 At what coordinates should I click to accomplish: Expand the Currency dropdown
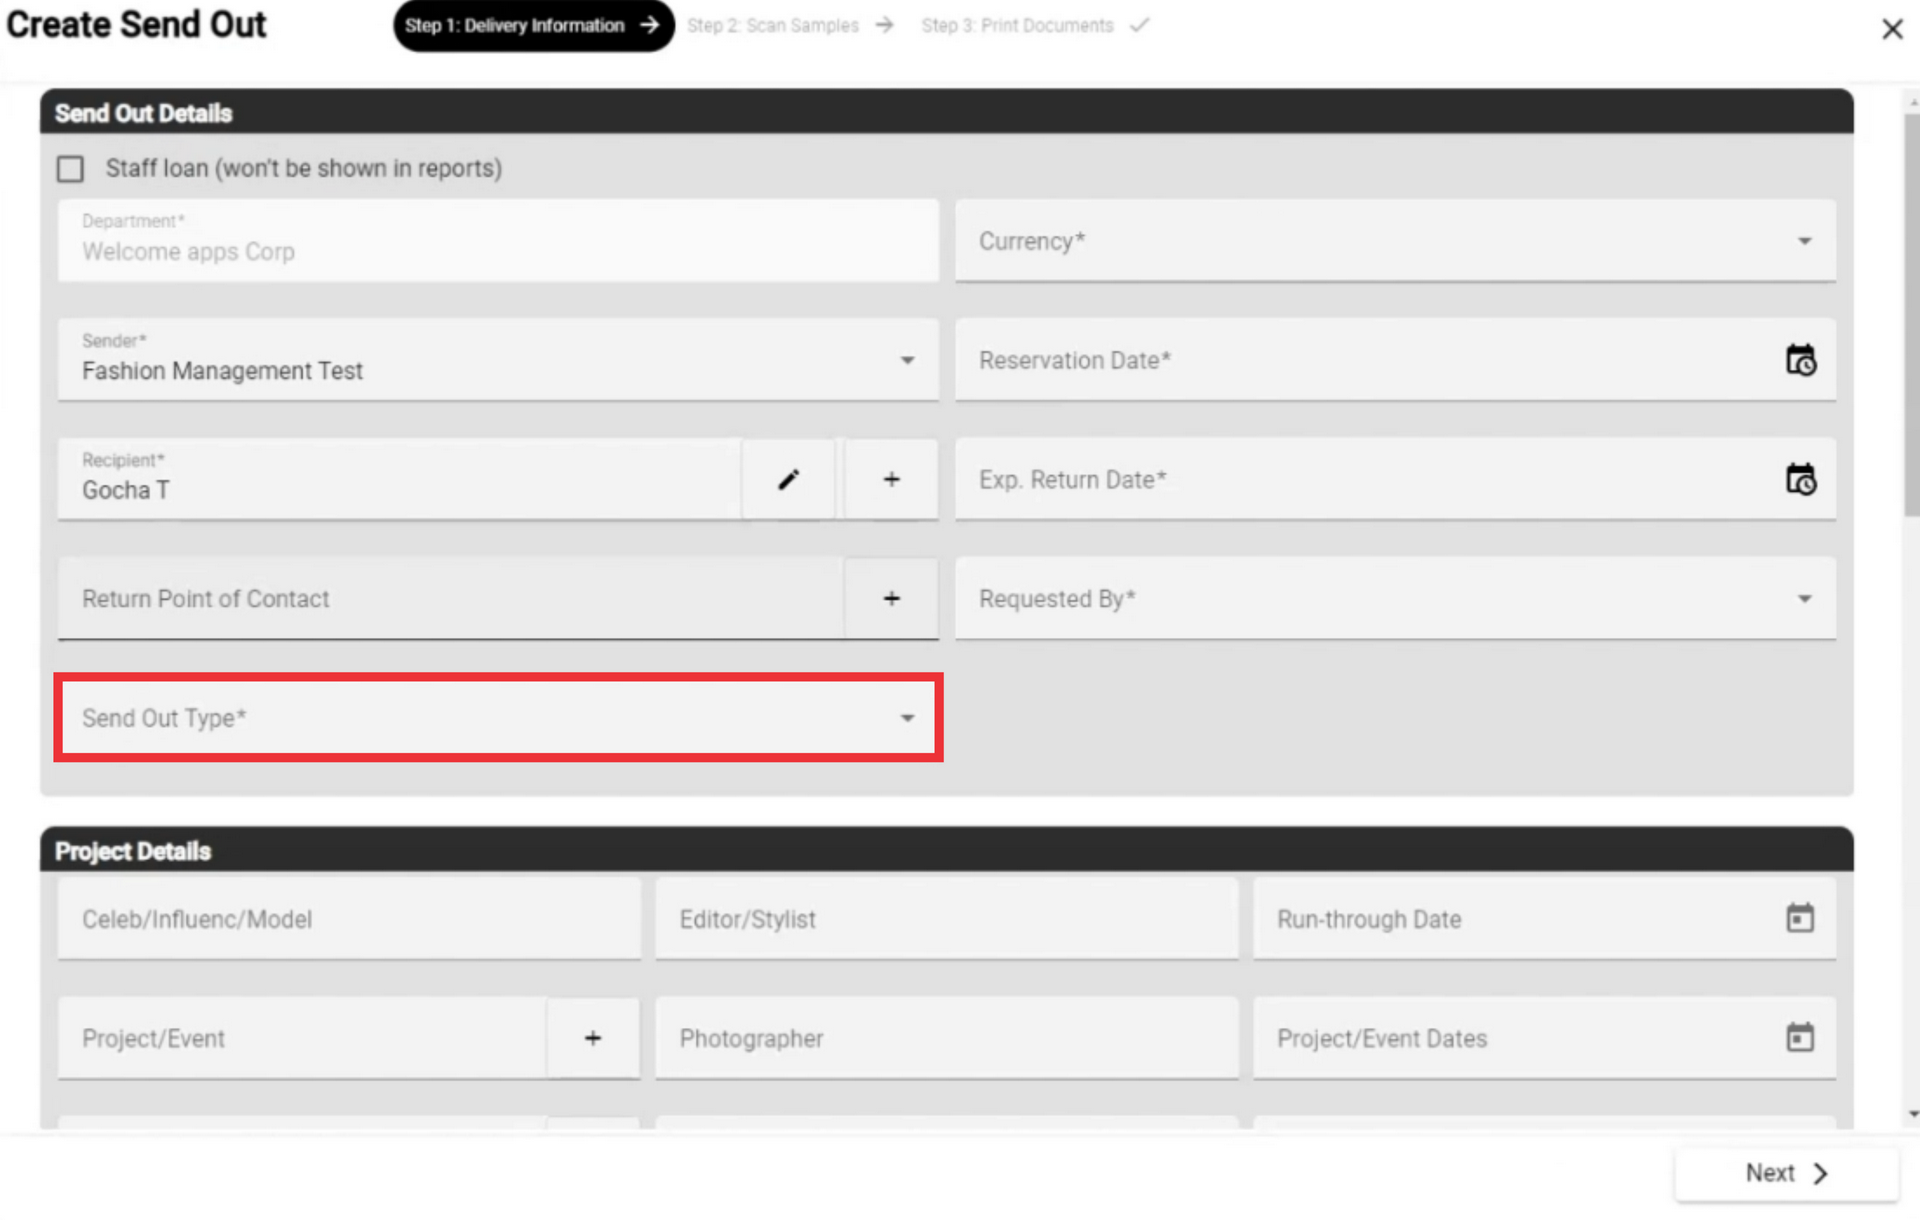tap(1395, 241)
